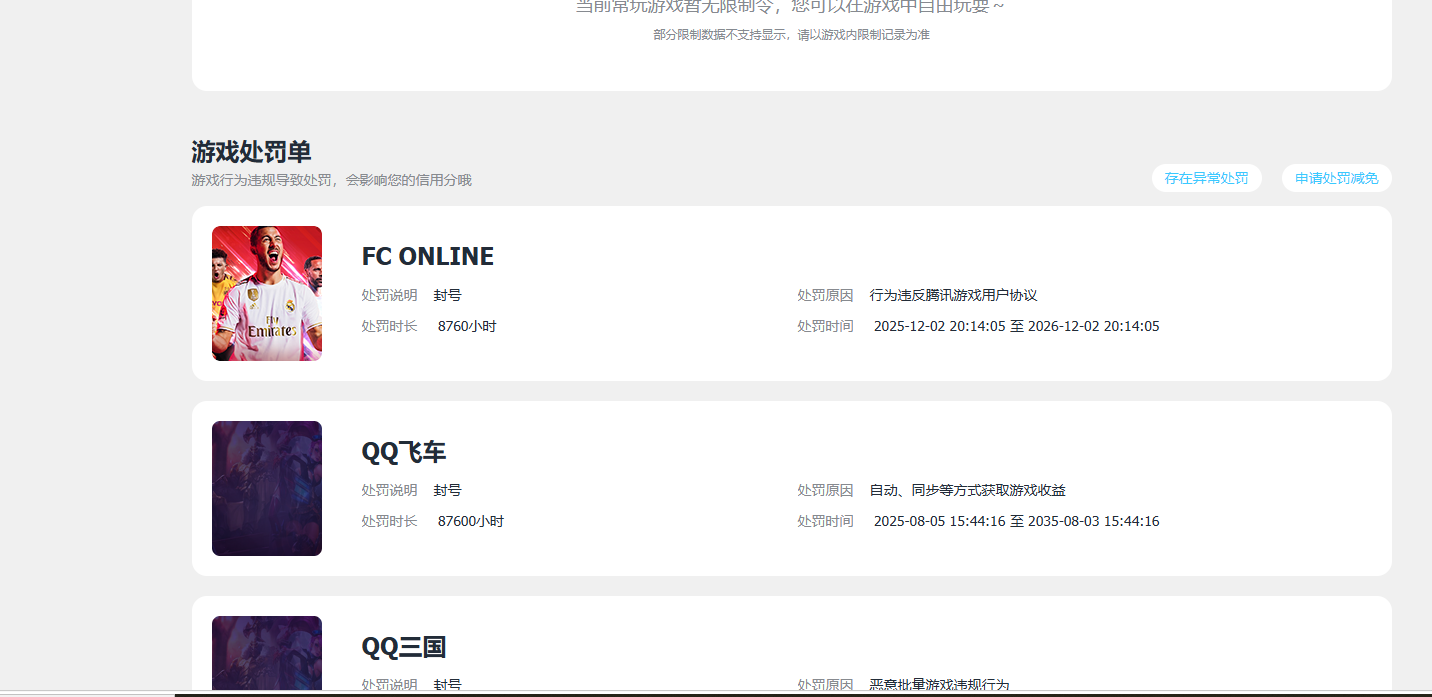Select the FC ONLINE title text
This screenshot has height=697, width=1432.
point(428,257)
